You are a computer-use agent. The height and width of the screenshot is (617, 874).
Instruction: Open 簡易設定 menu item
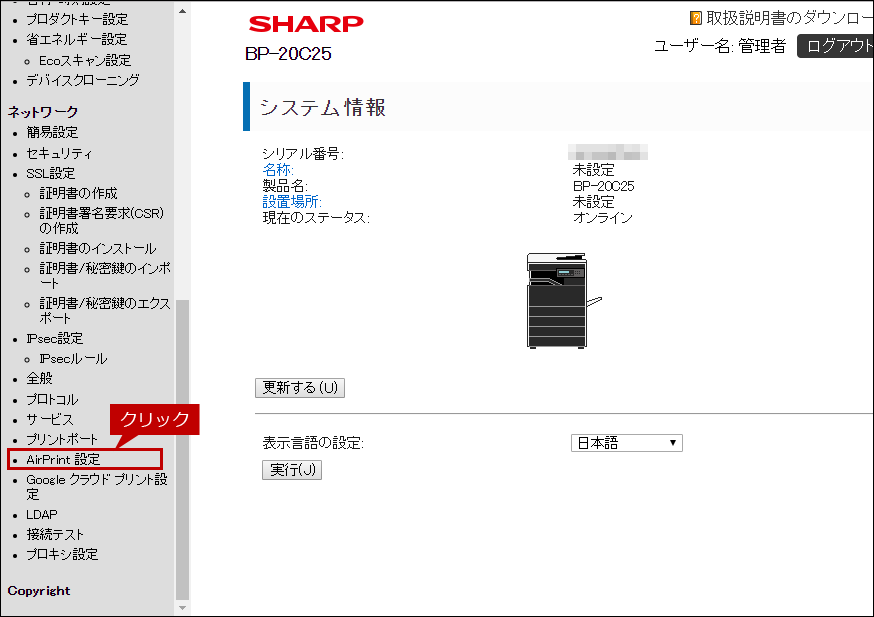click(52, 133)
